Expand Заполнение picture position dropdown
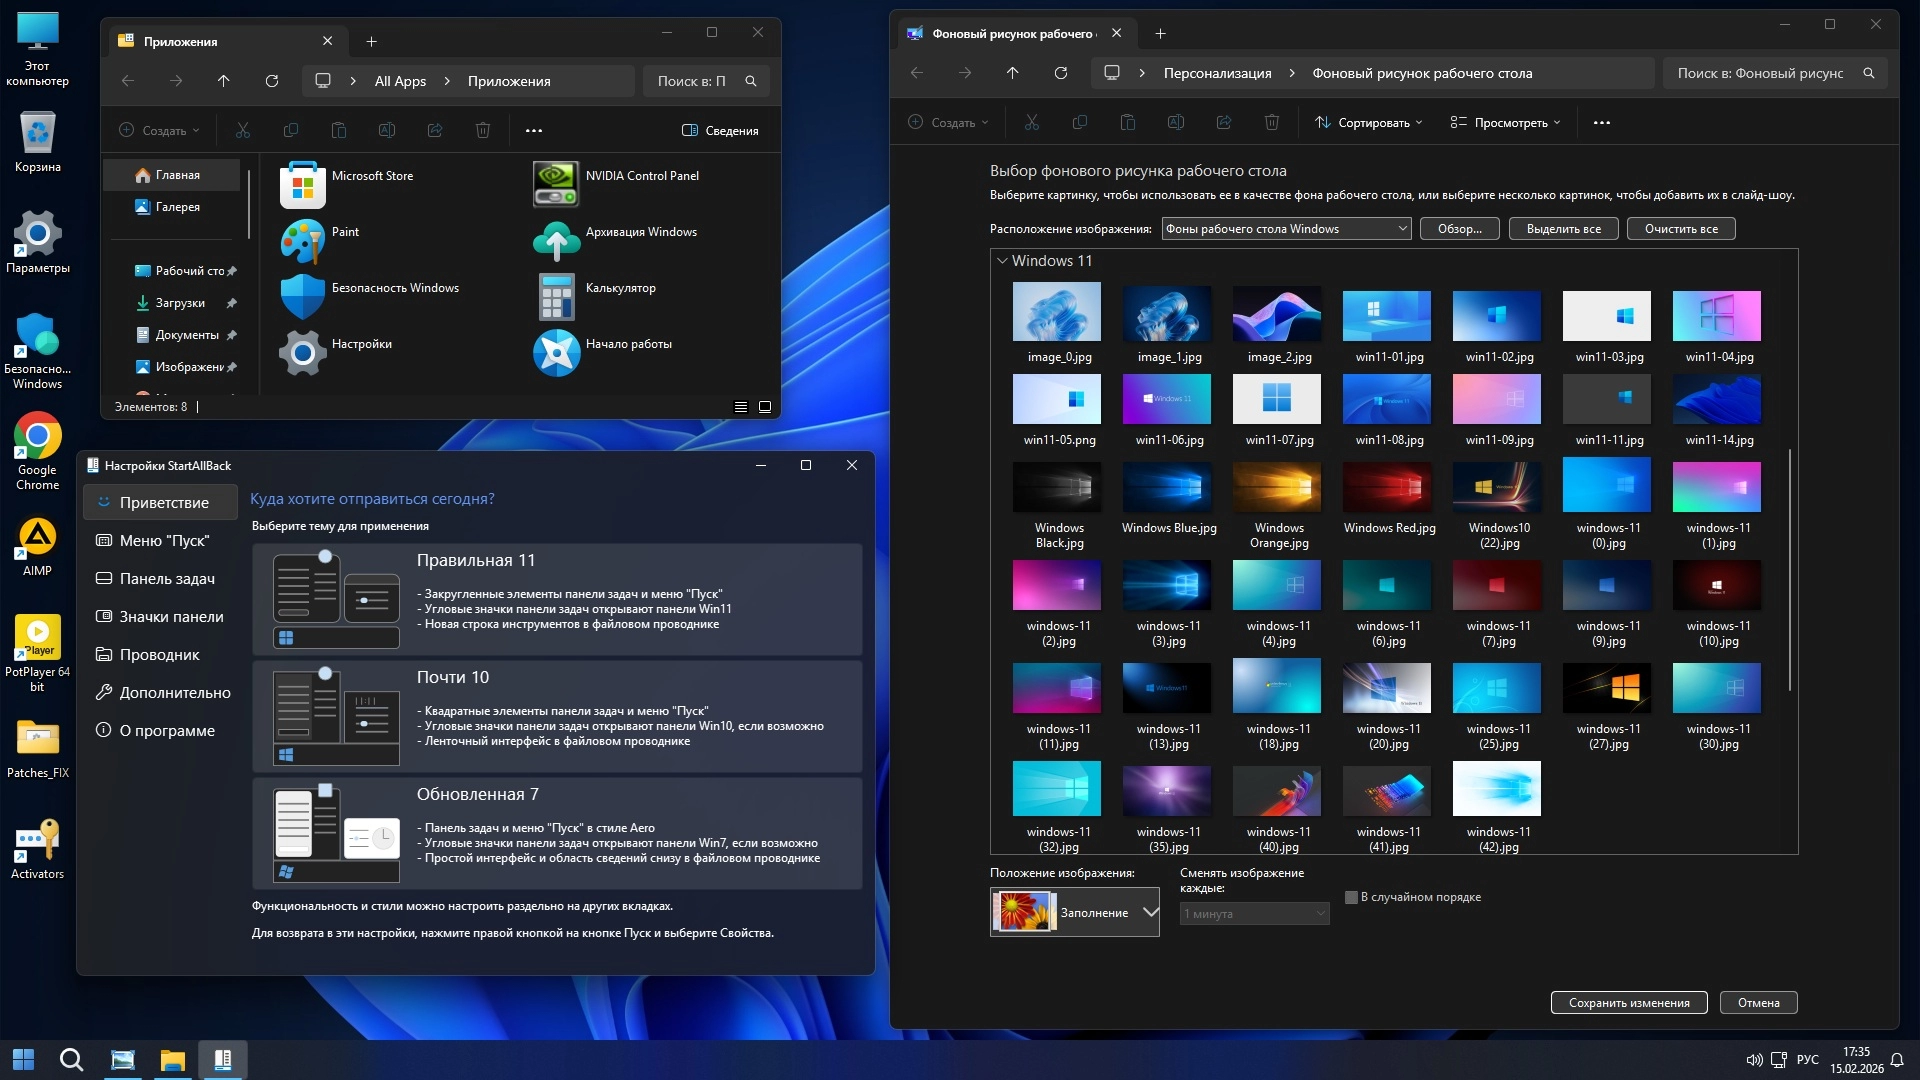 point(1150,912)
